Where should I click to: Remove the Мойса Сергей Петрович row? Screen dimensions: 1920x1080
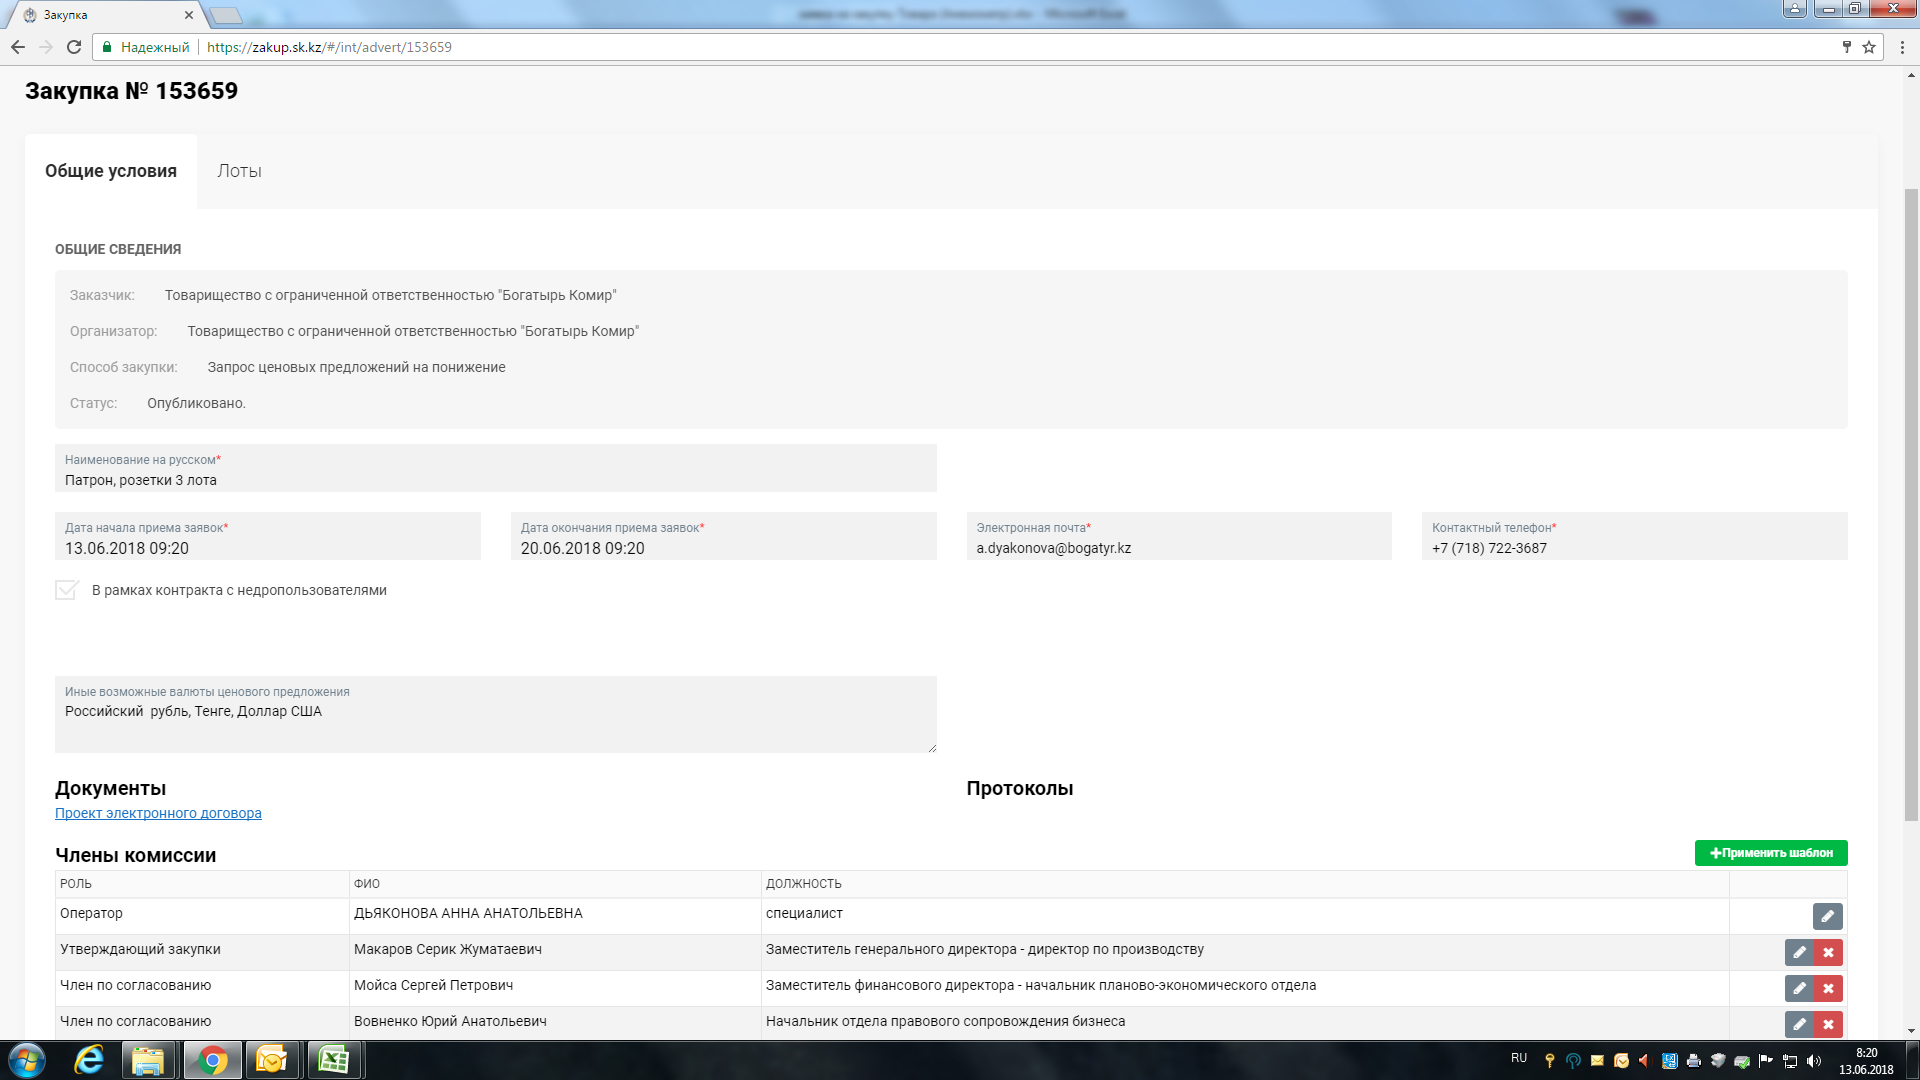1828,988
